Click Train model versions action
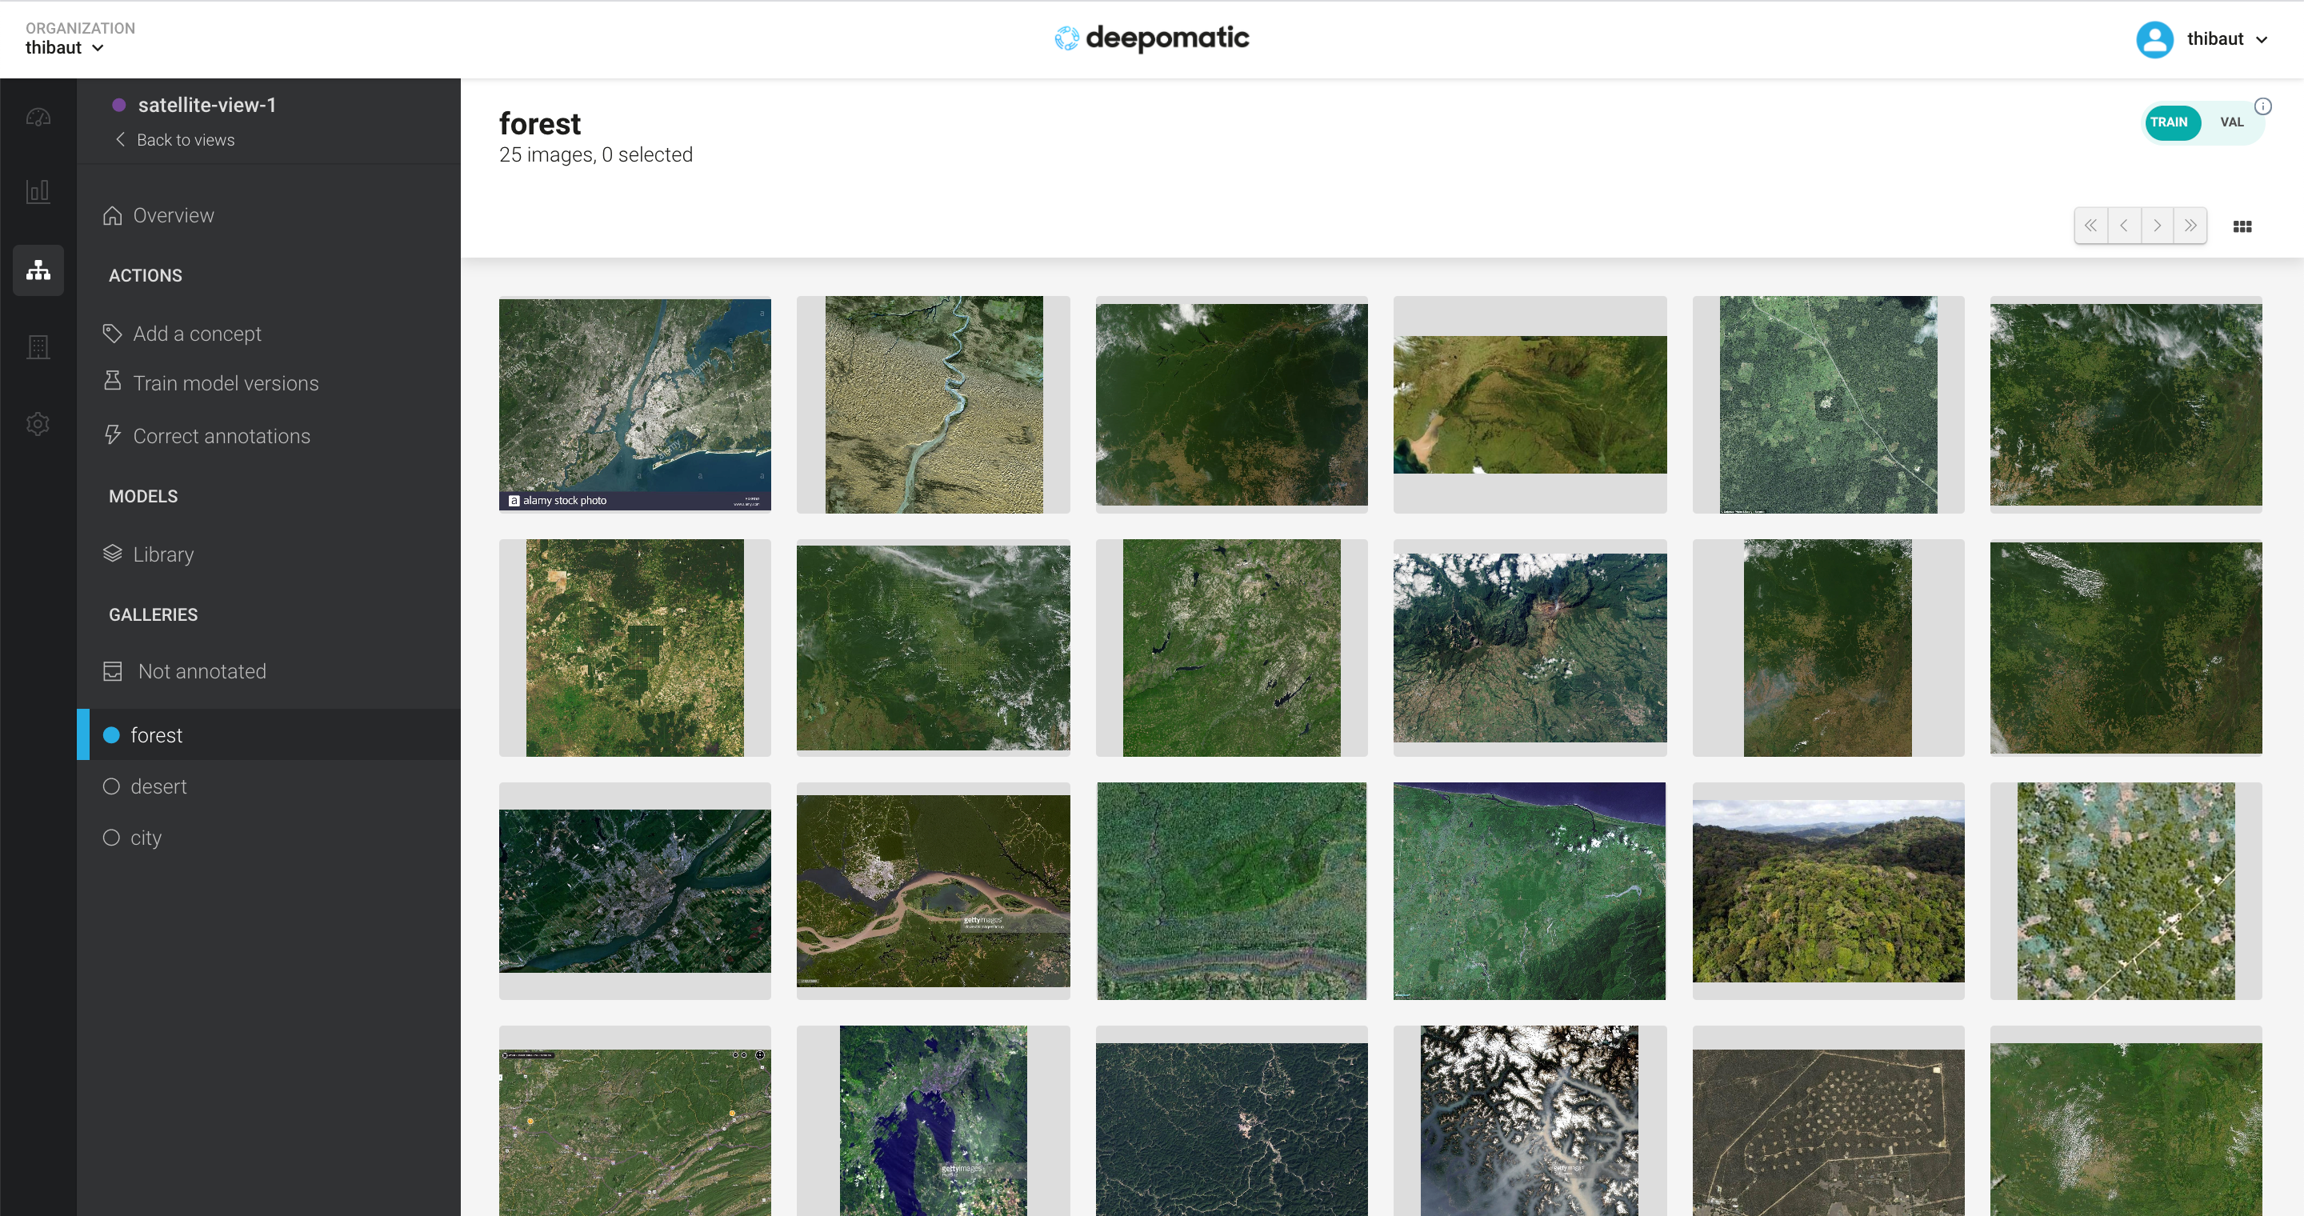 pos(225,383)
